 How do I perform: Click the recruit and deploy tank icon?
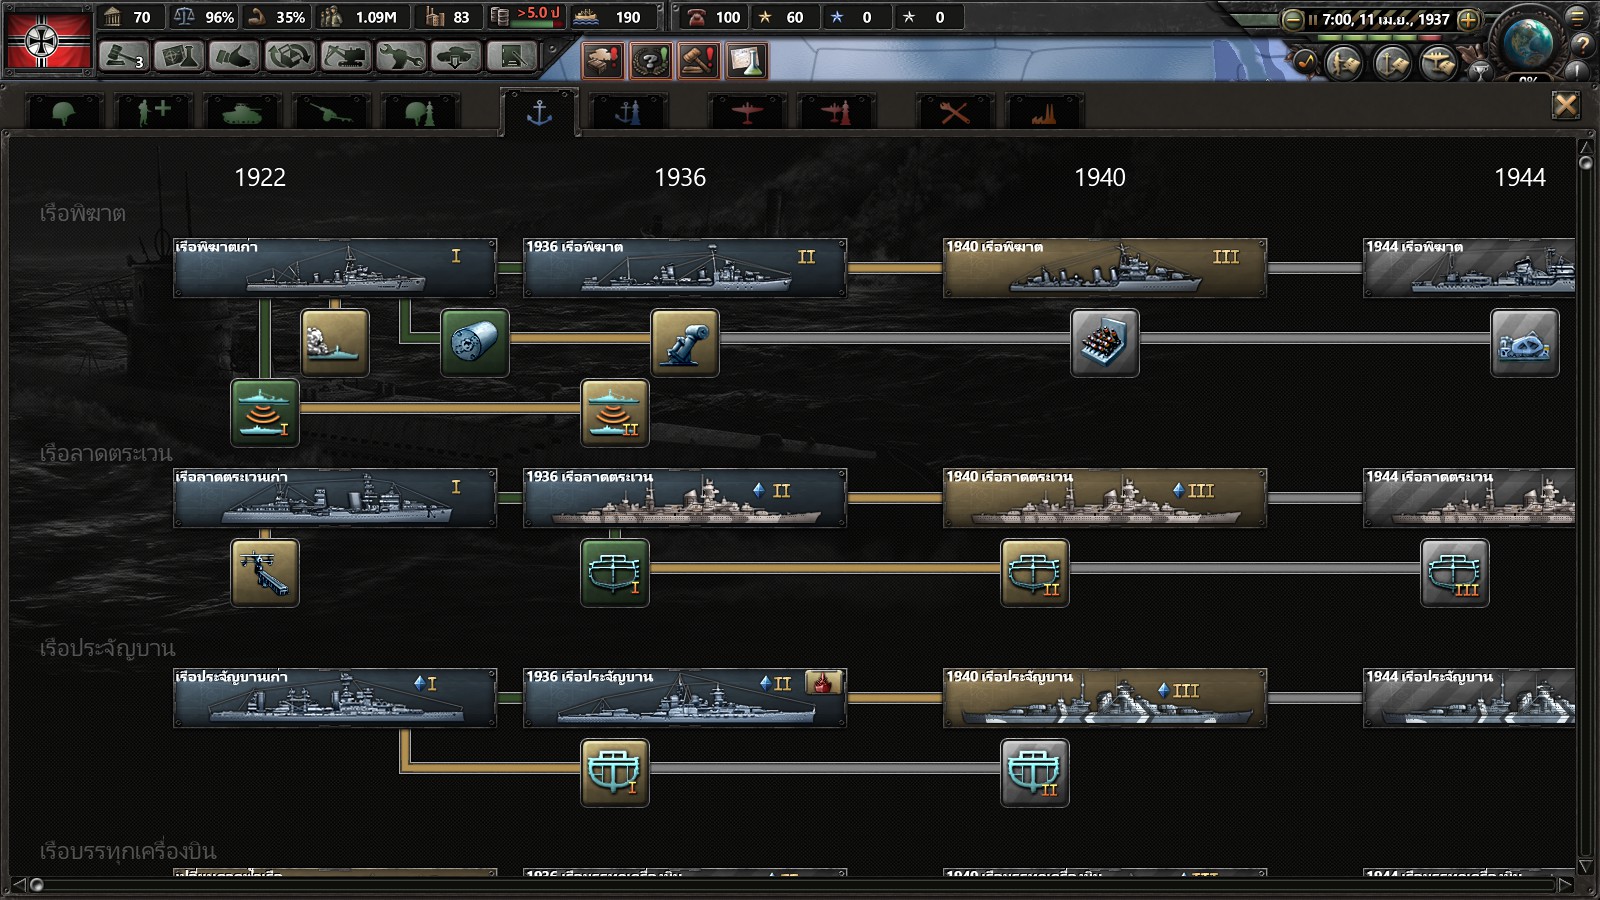tap(455, 57)
